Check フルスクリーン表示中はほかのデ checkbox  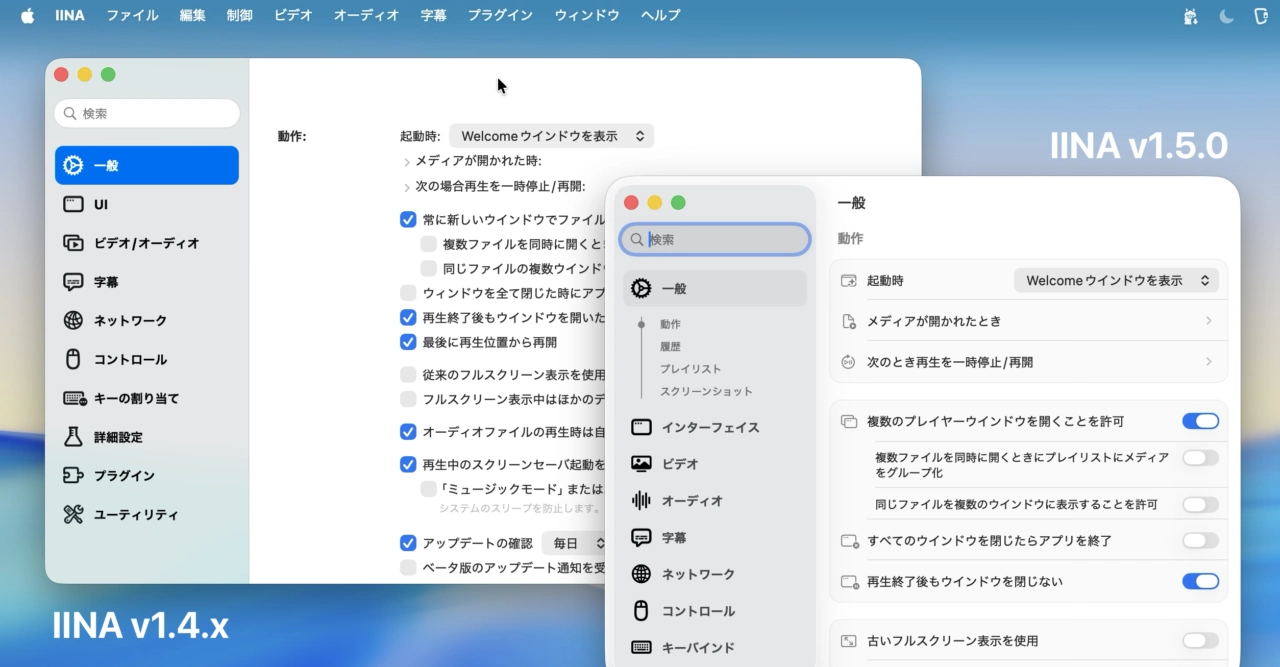(x=408, y=399)
